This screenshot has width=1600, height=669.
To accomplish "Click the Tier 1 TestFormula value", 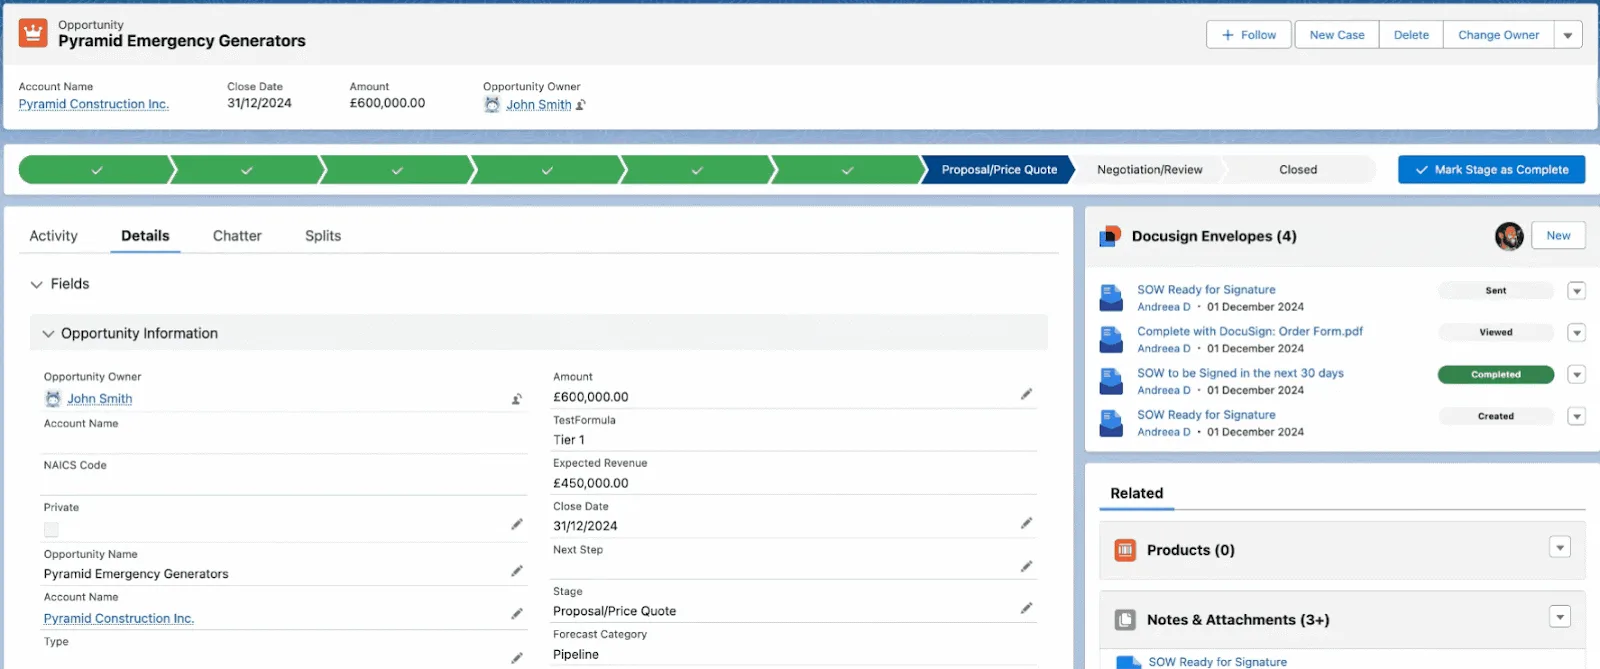I will [x=569, y=440].
